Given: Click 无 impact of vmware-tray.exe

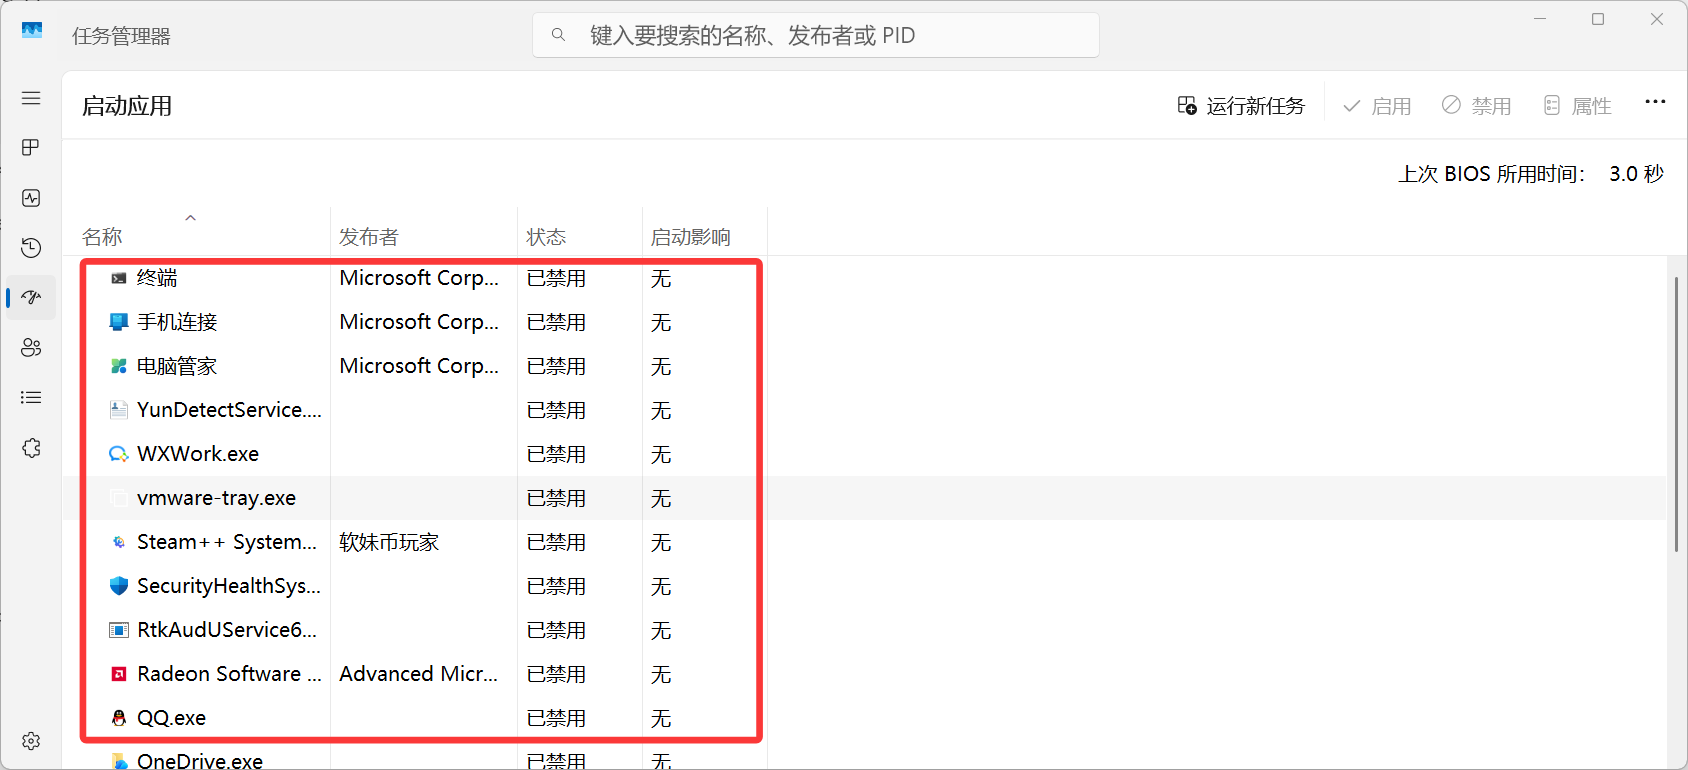Looking at the screenshot, I should (661, 498).
